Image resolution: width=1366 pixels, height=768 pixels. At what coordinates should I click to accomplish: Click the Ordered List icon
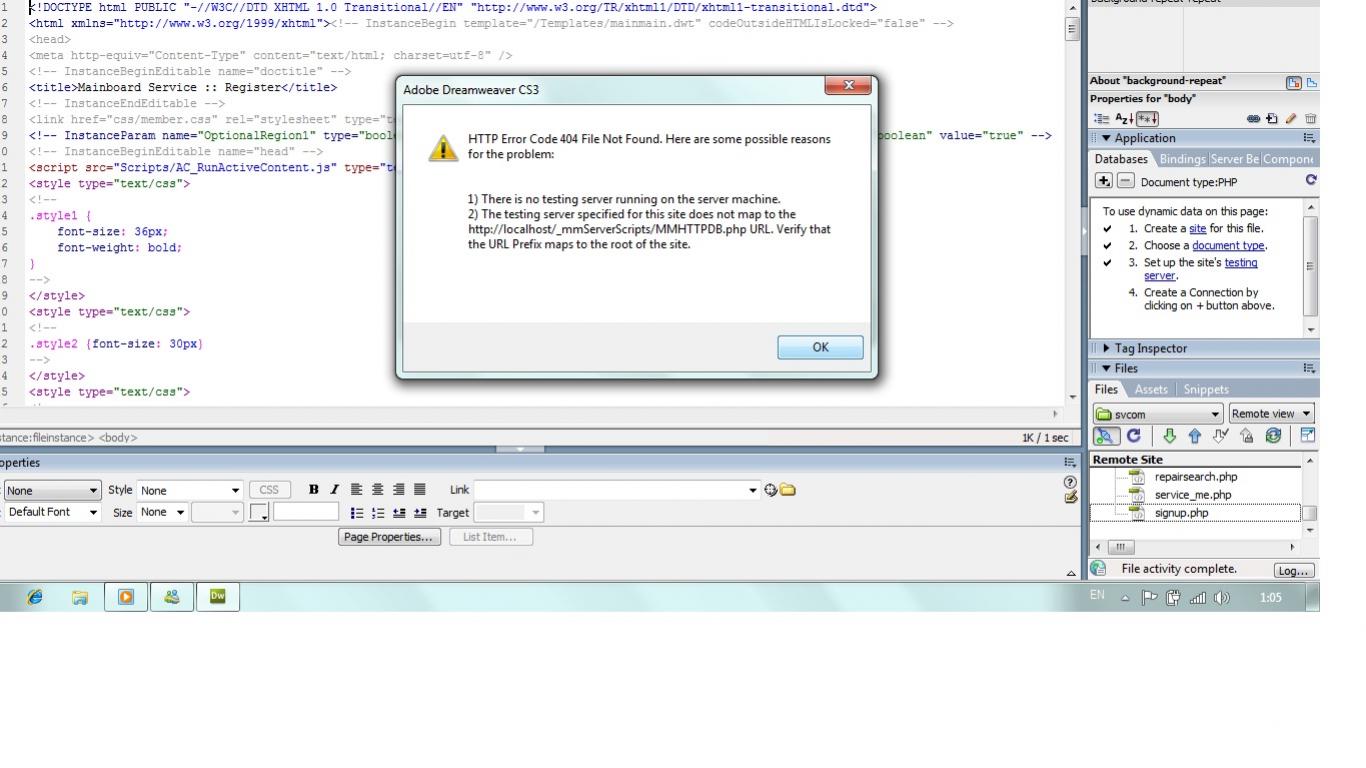coord(377,512)
